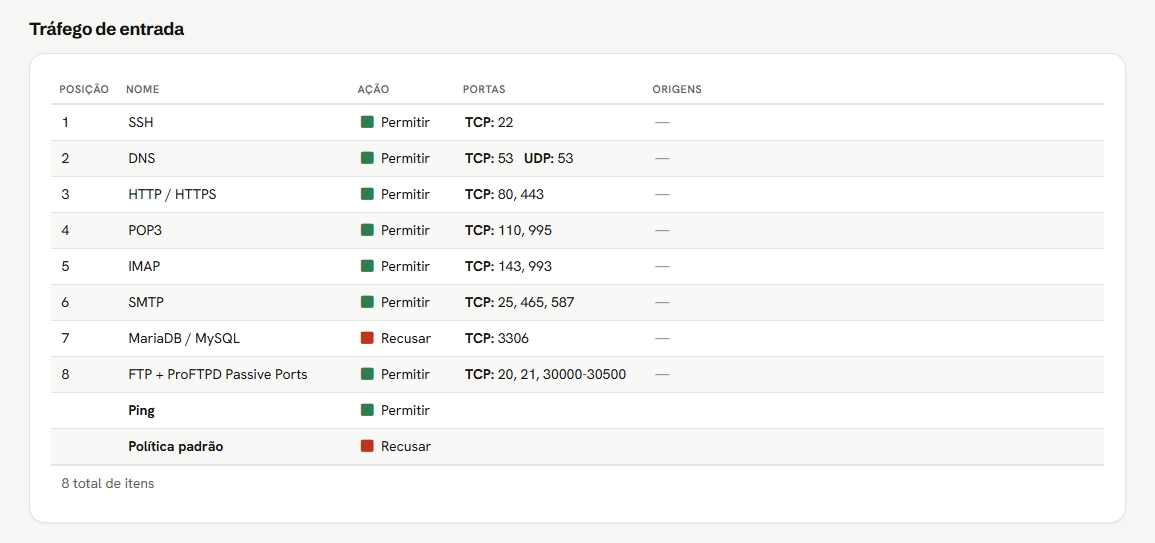Screen dimensions: 1155x543
Task: Click the green indicator in the SMTP row
Action: pyautogui.click(x=367, y=302)
